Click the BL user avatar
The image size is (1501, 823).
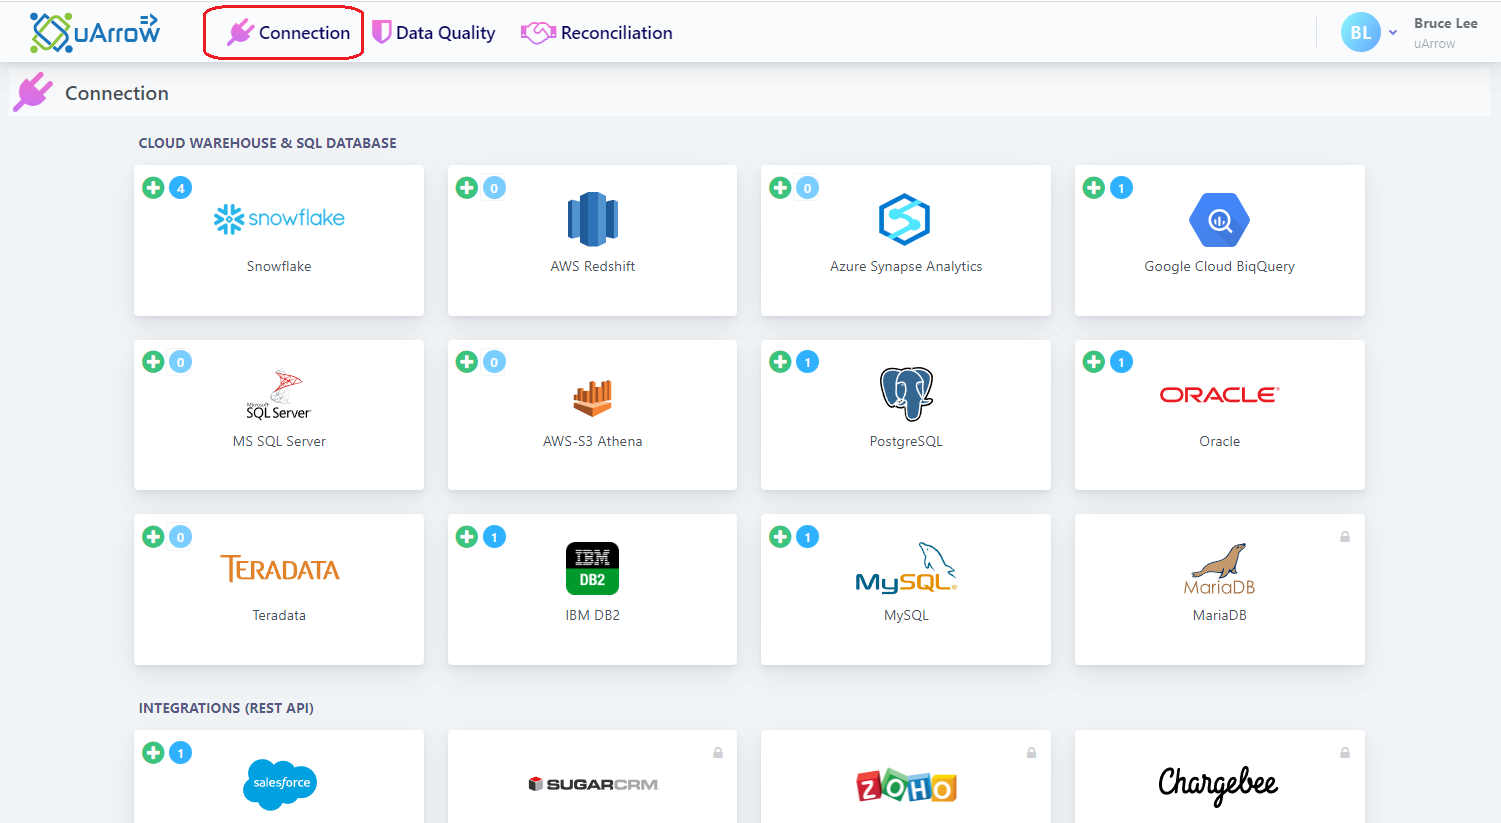pyautogui.click(x=1360, y=33)
